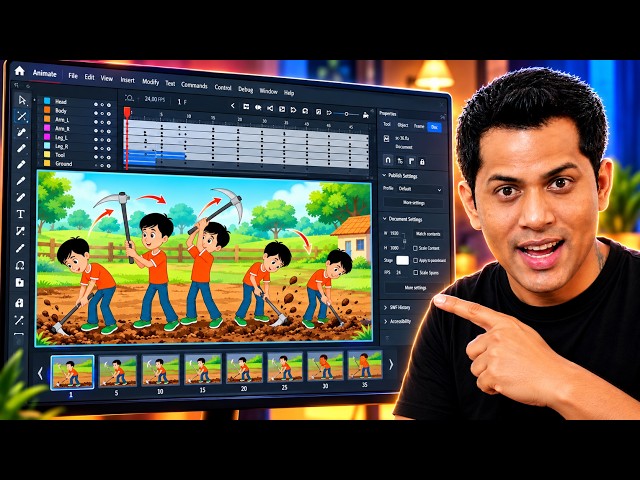Click the timeline zoom slider handle

coord(346,114)
